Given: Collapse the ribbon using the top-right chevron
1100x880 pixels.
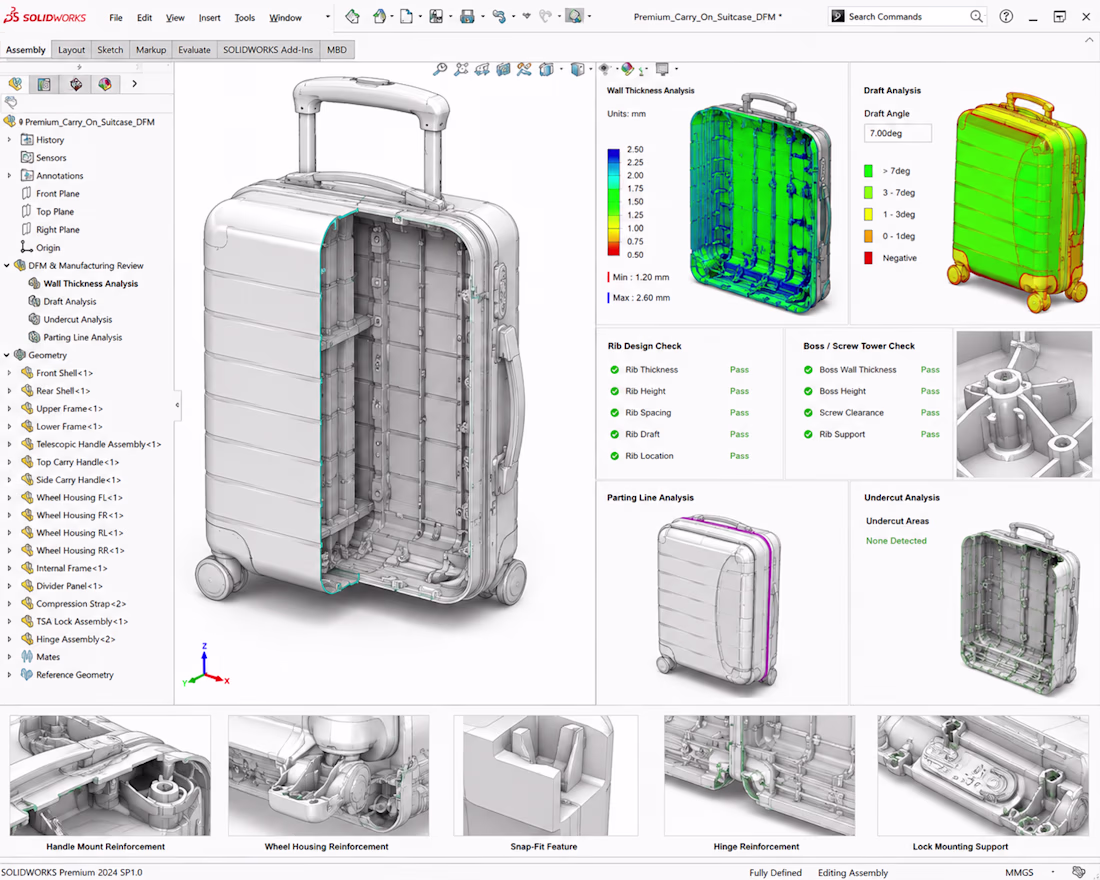Looking at the screenshot, I should [1089, 40].
